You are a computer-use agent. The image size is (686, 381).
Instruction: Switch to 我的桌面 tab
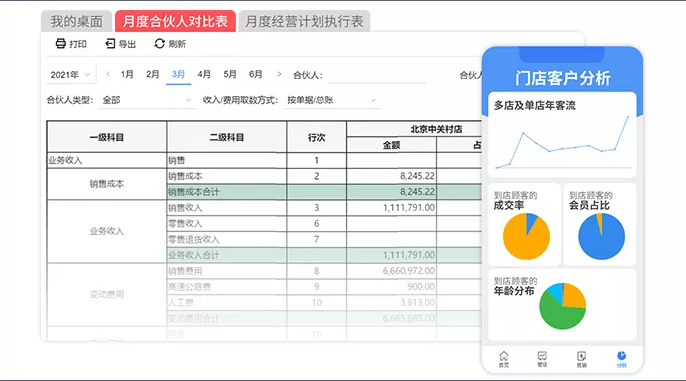[77, 21]
